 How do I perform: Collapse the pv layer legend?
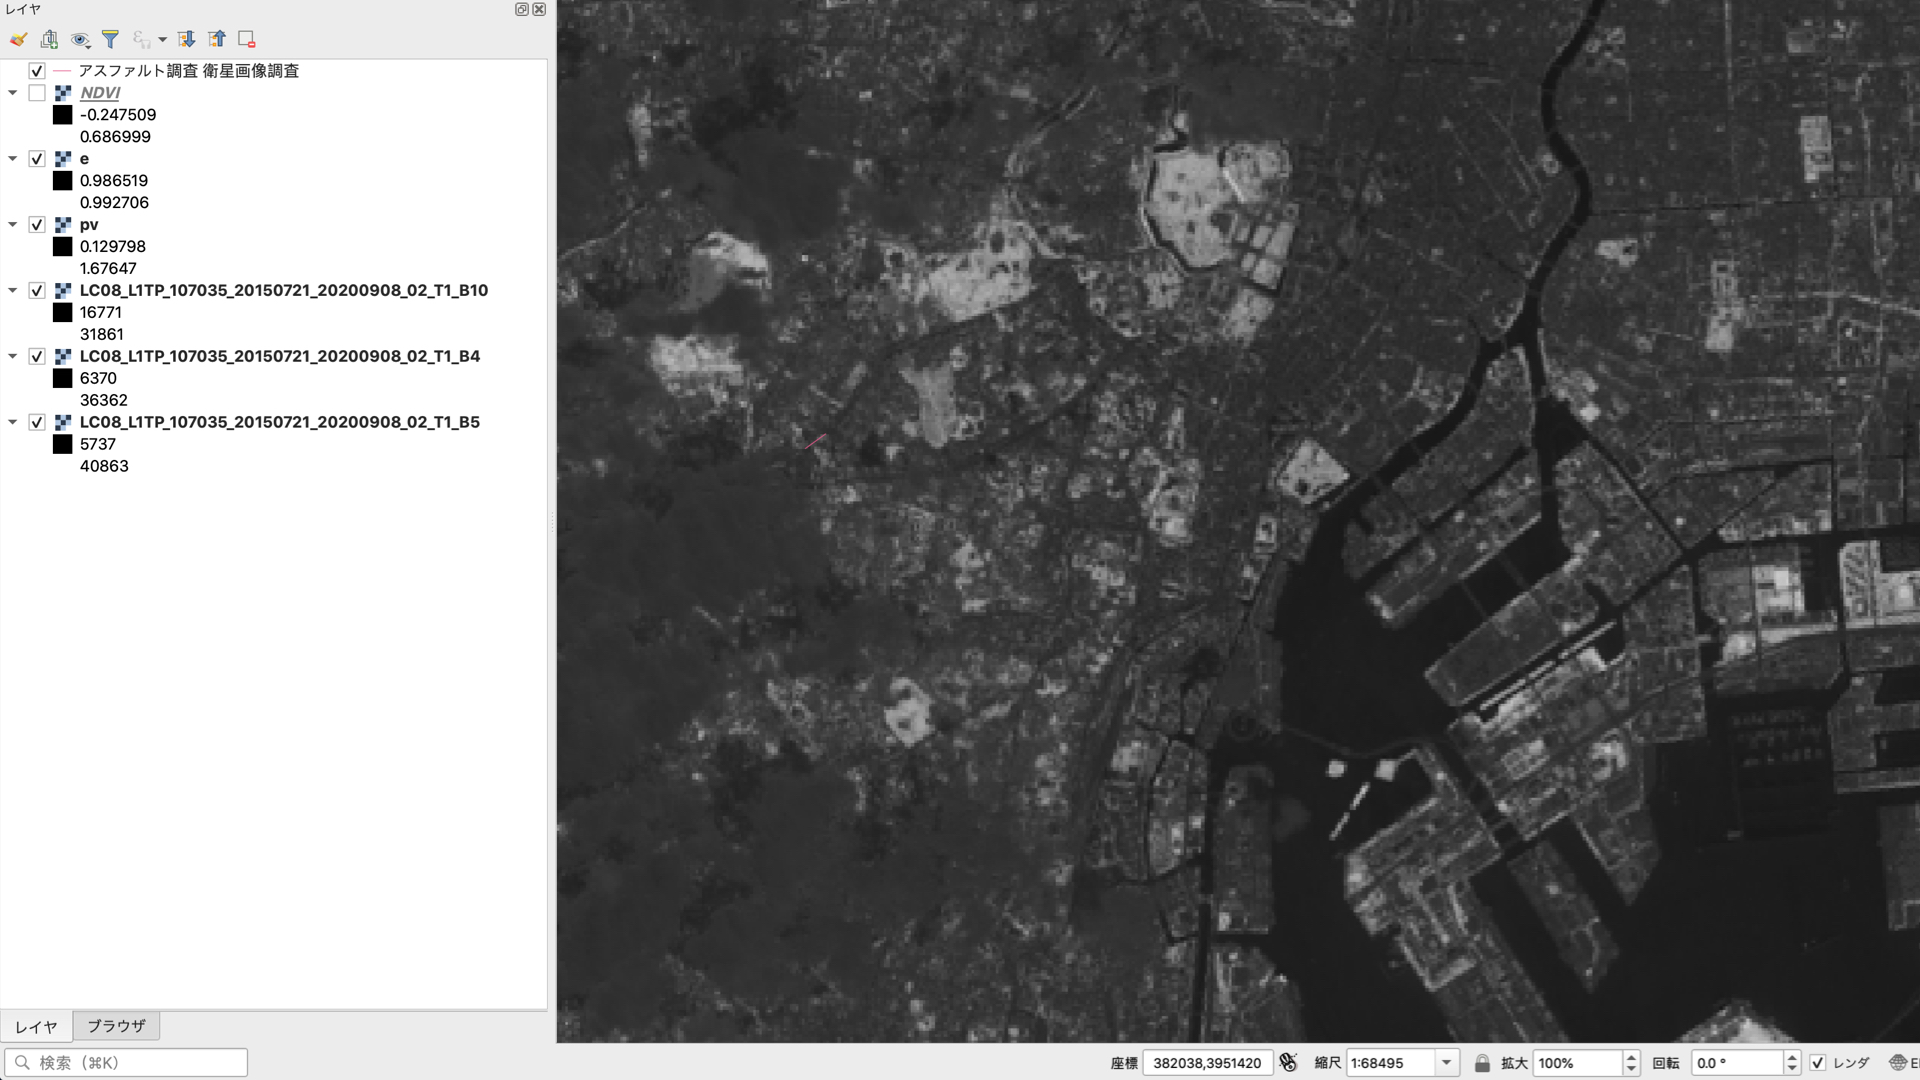click(13, 225)
